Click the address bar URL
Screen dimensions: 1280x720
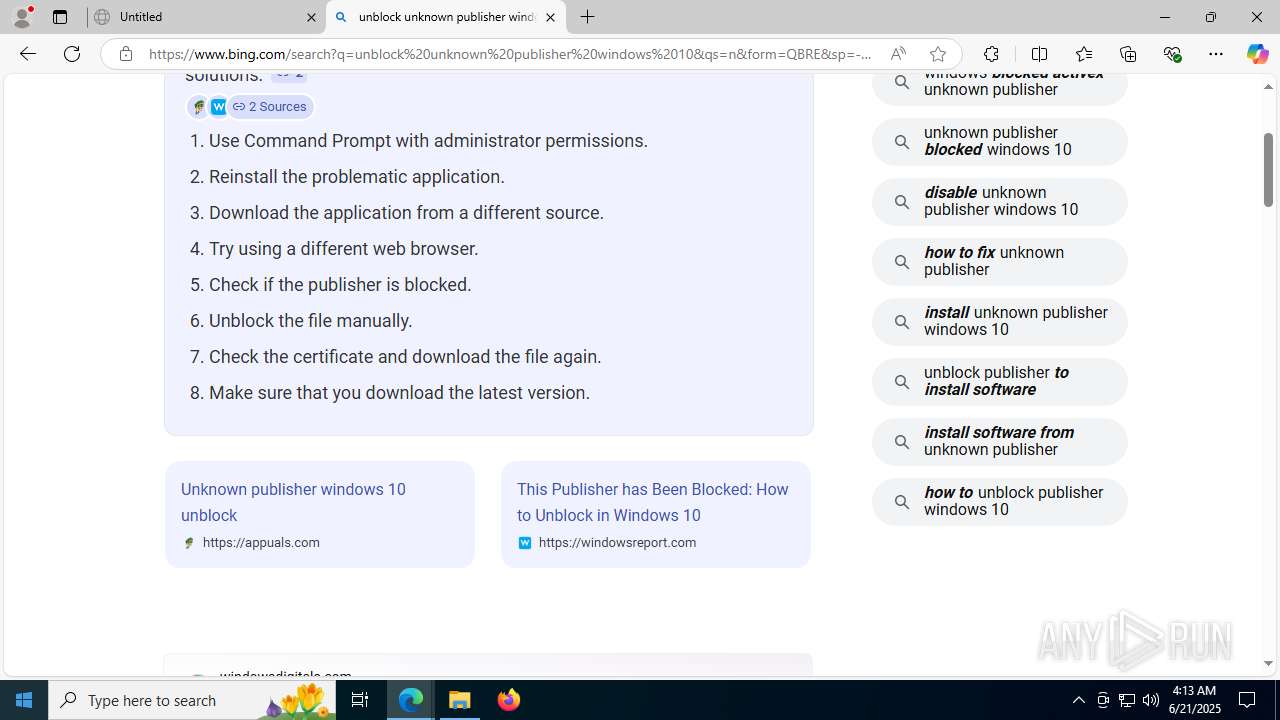pyautogui.click(x=510, y=54)
